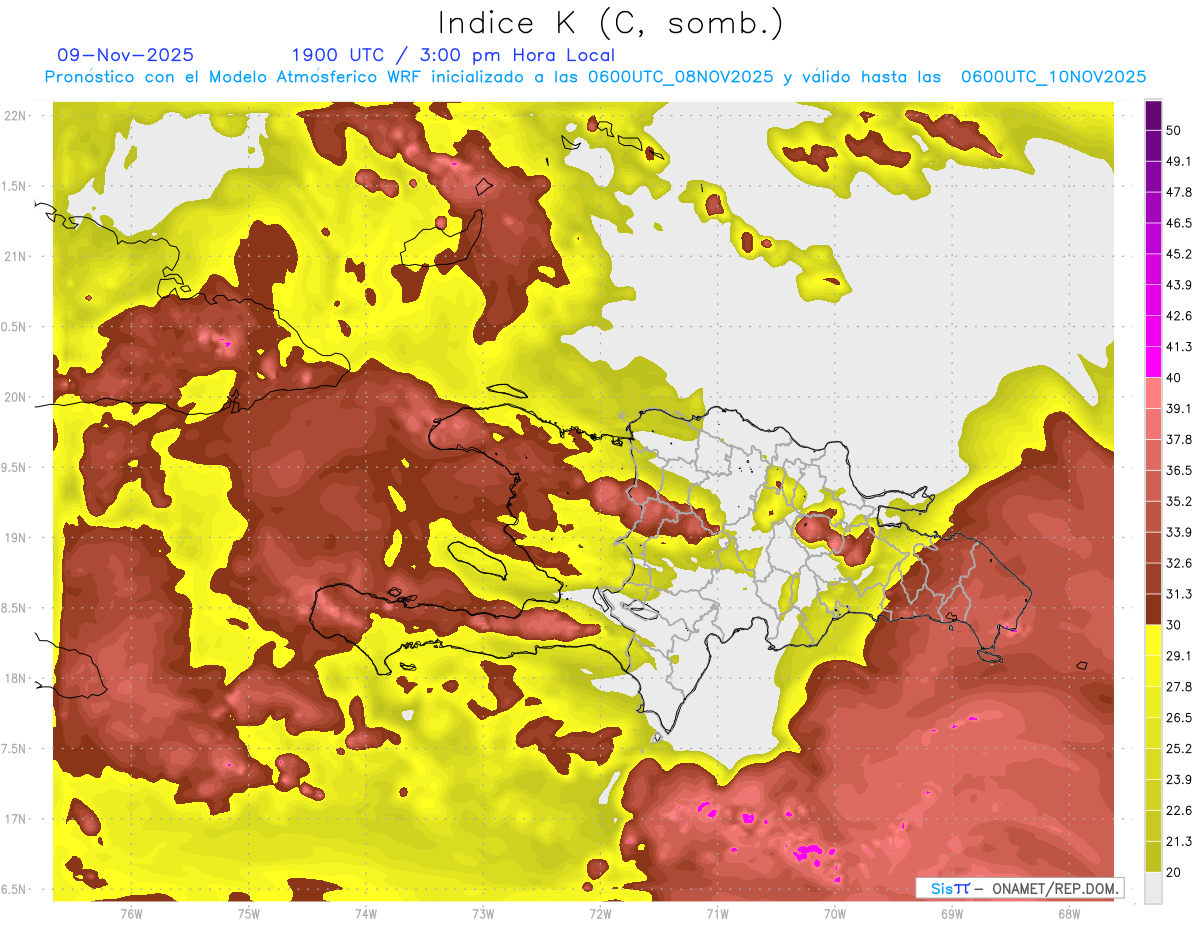1200x927 pixels.
Task: Click the colorbar value '22.6'
Action: coord(1178,811)
